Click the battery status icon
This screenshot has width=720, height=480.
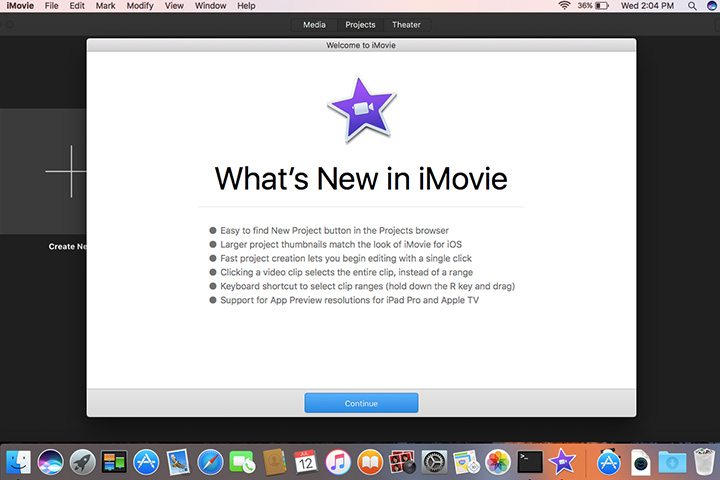pos(602,6)
